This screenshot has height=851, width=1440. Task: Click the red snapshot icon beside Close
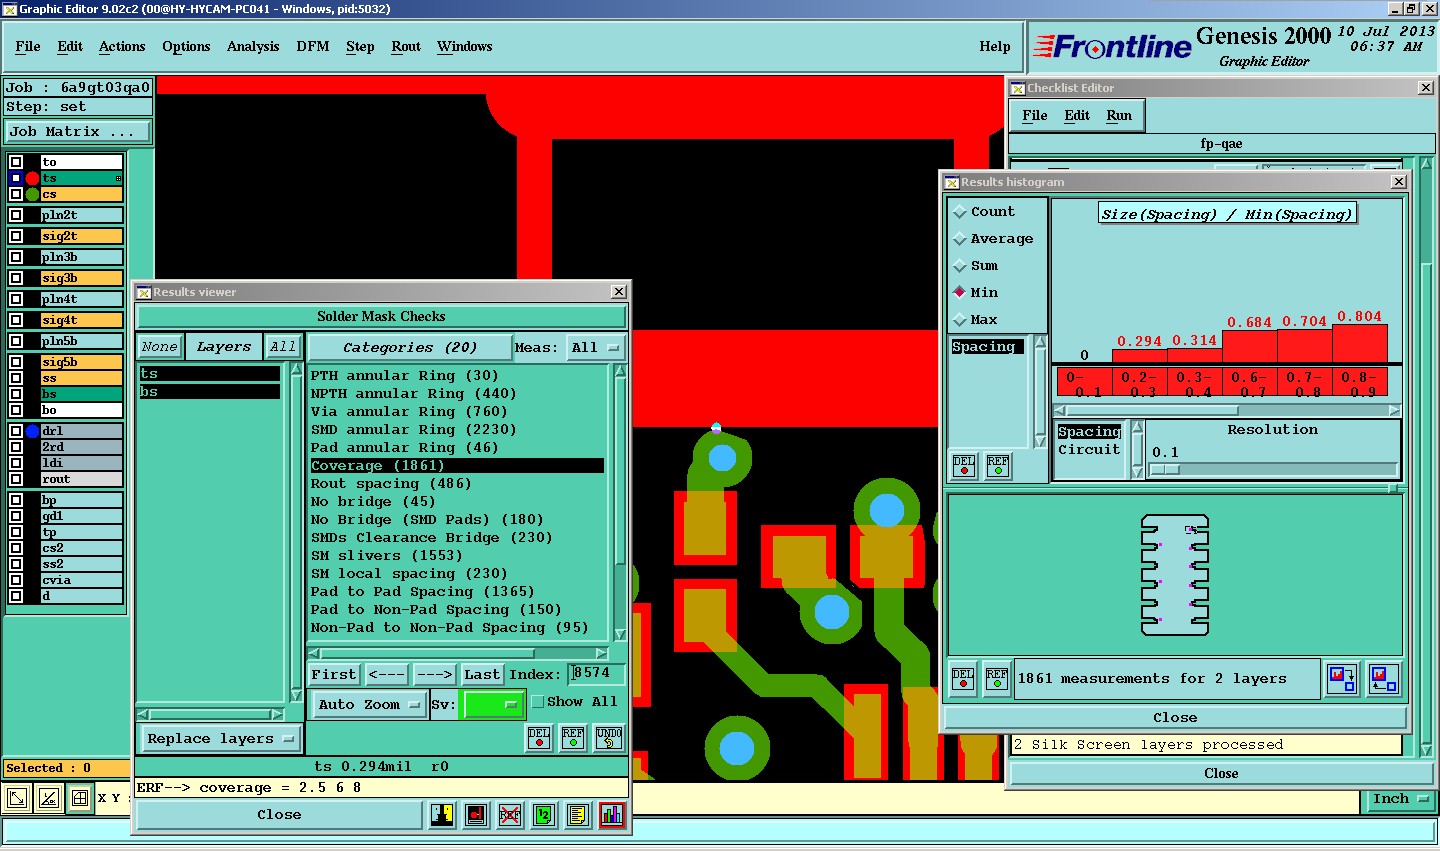476,815
